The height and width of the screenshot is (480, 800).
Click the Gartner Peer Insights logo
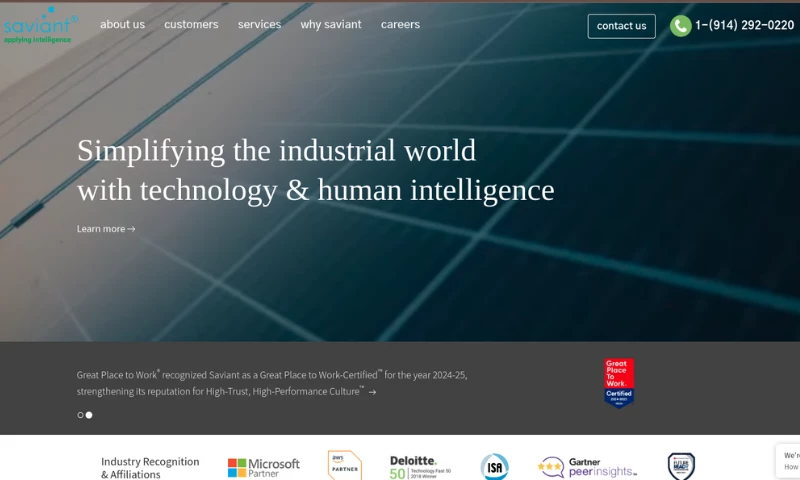pos(587,467)
